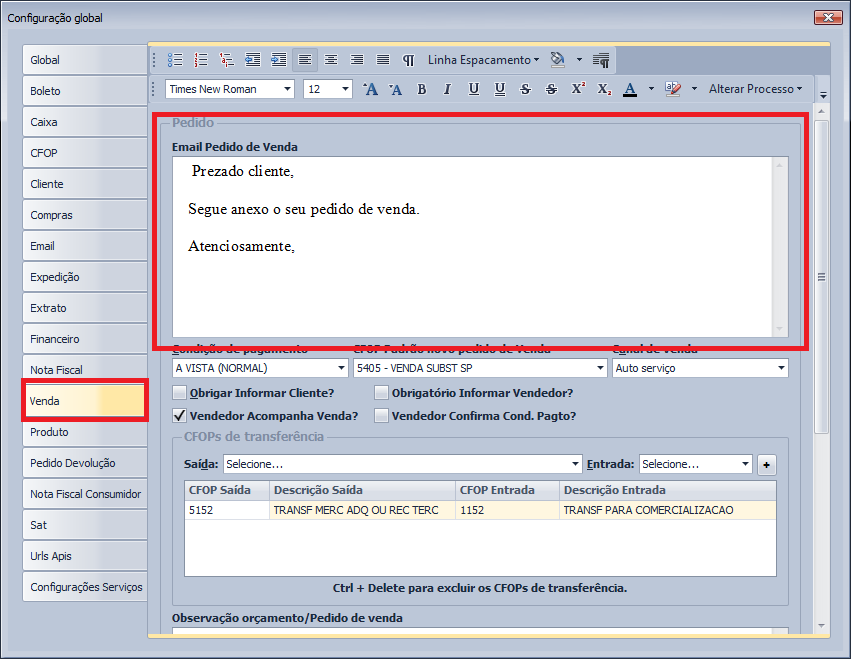This screenshot has height=659, width=851.
Task: Click the bullet list icon
Action: 175,60
